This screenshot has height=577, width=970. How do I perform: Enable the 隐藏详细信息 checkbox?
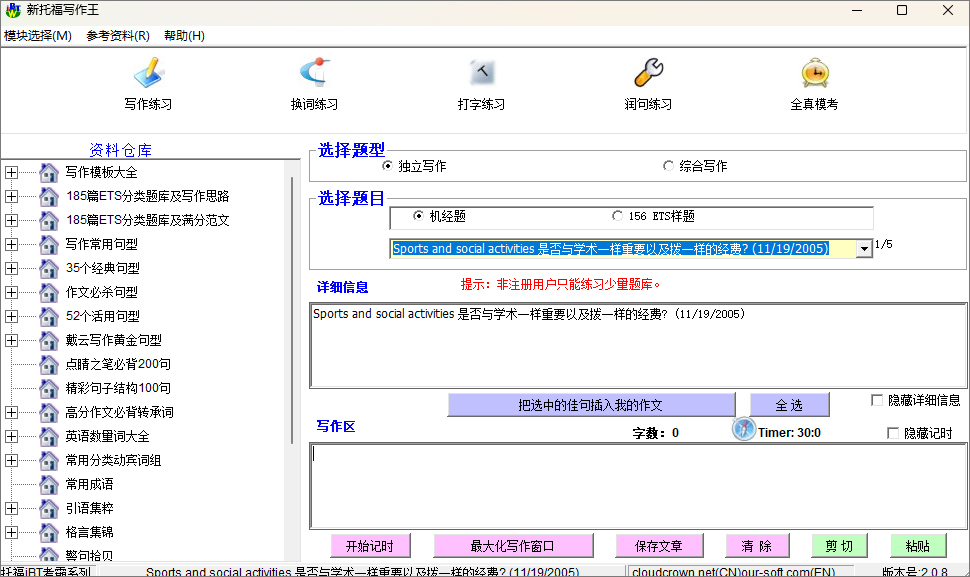[877, 400]
